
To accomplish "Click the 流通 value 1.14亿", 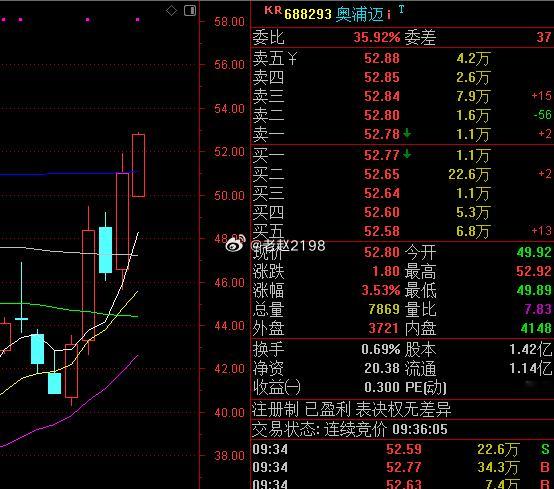I will tap(530, 369).
